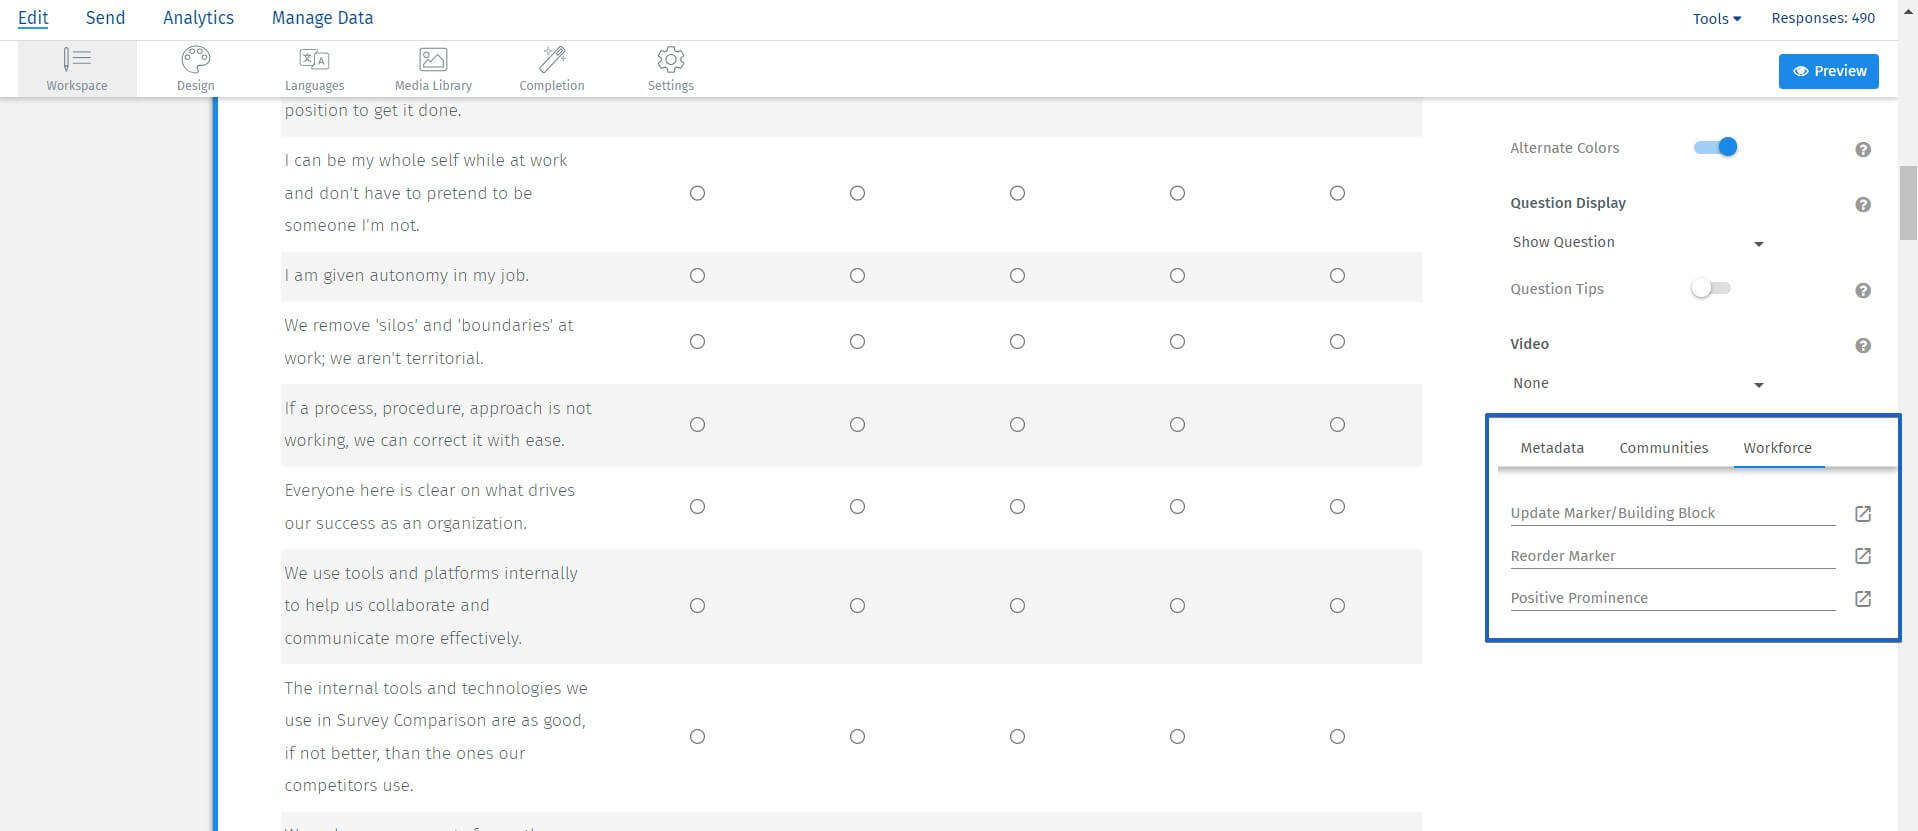The height and width of the screenshot is (831, 1918).
Task: Open the Manage Data menu
Action: pyautogui.click(x=322, y=18)
